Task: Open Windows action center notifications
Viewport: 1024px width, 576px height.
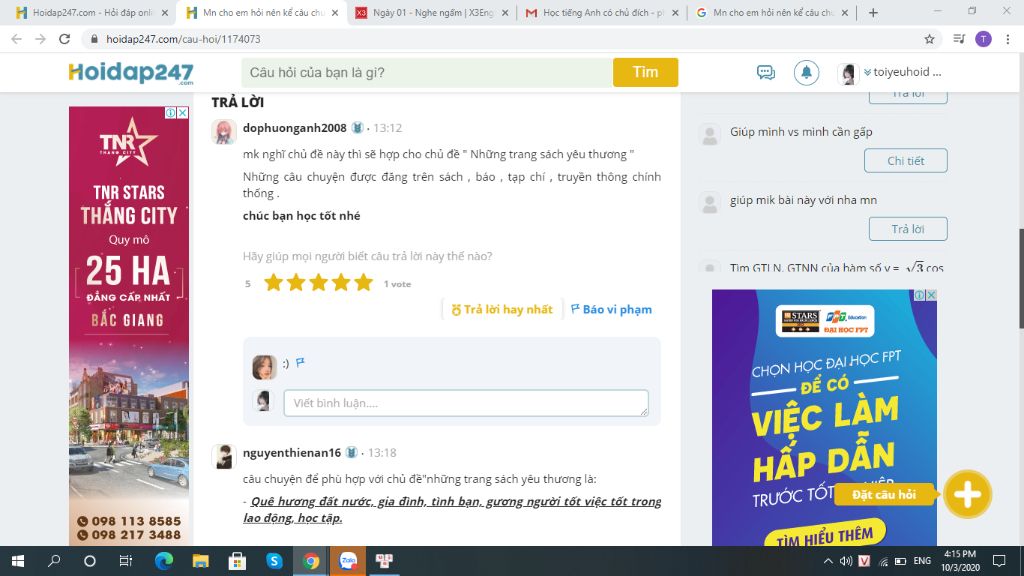Action: 999,561
